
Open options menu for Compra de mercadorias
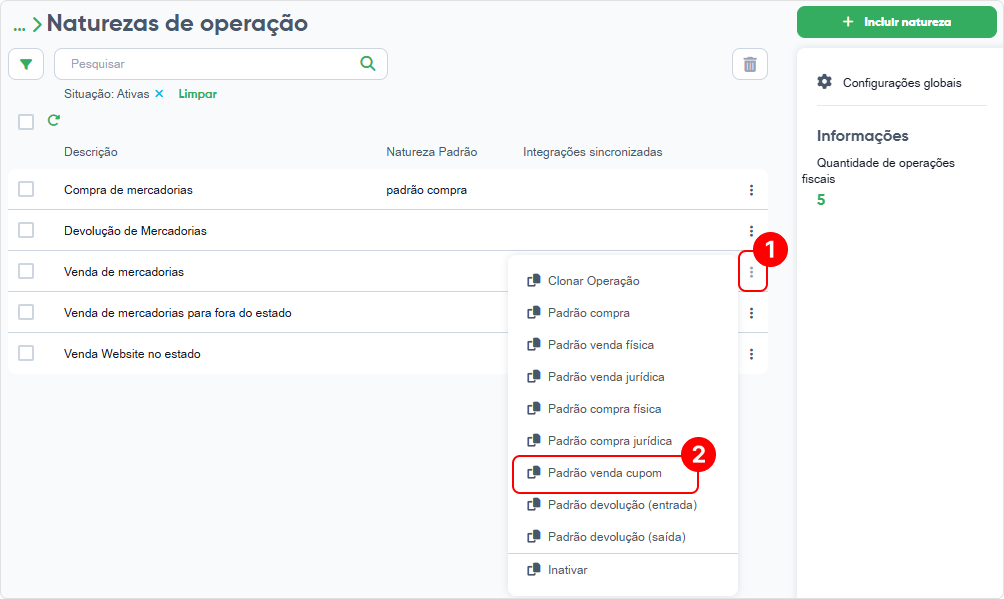point(751,190)
